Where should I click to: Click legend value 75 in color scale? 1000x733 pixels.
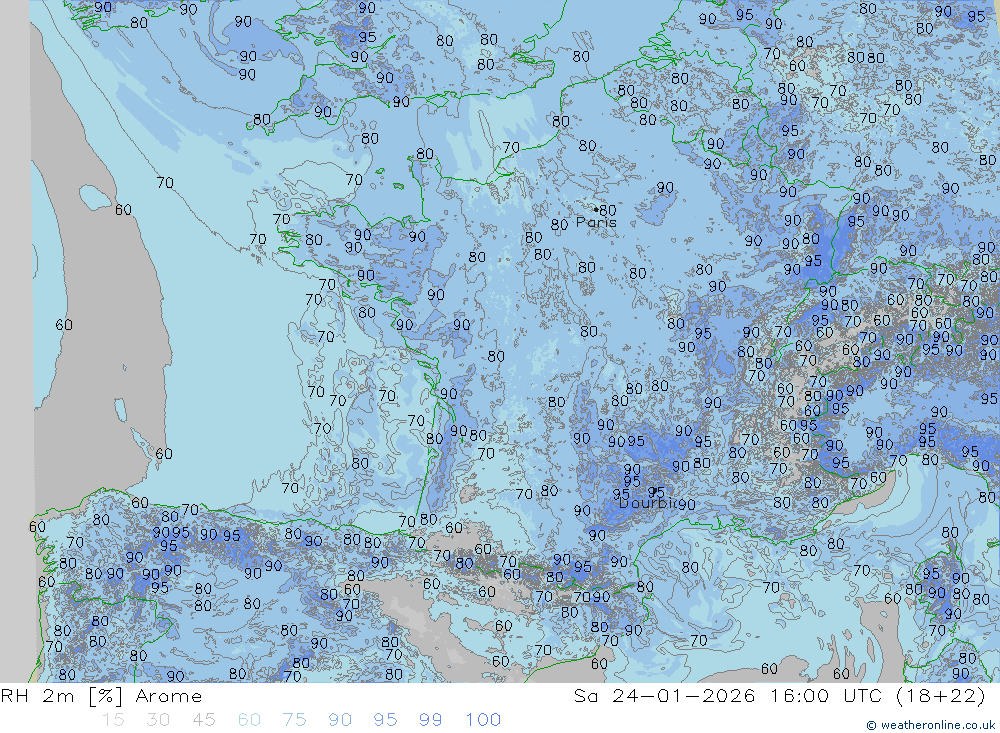coord(294,720)
